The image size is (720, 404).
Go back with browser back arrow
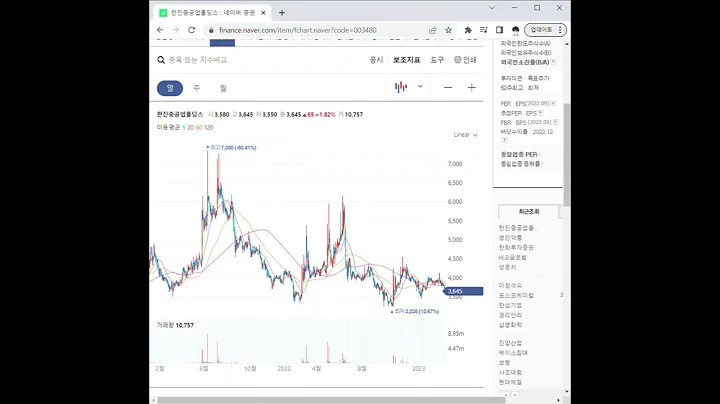tap(160, 30)
